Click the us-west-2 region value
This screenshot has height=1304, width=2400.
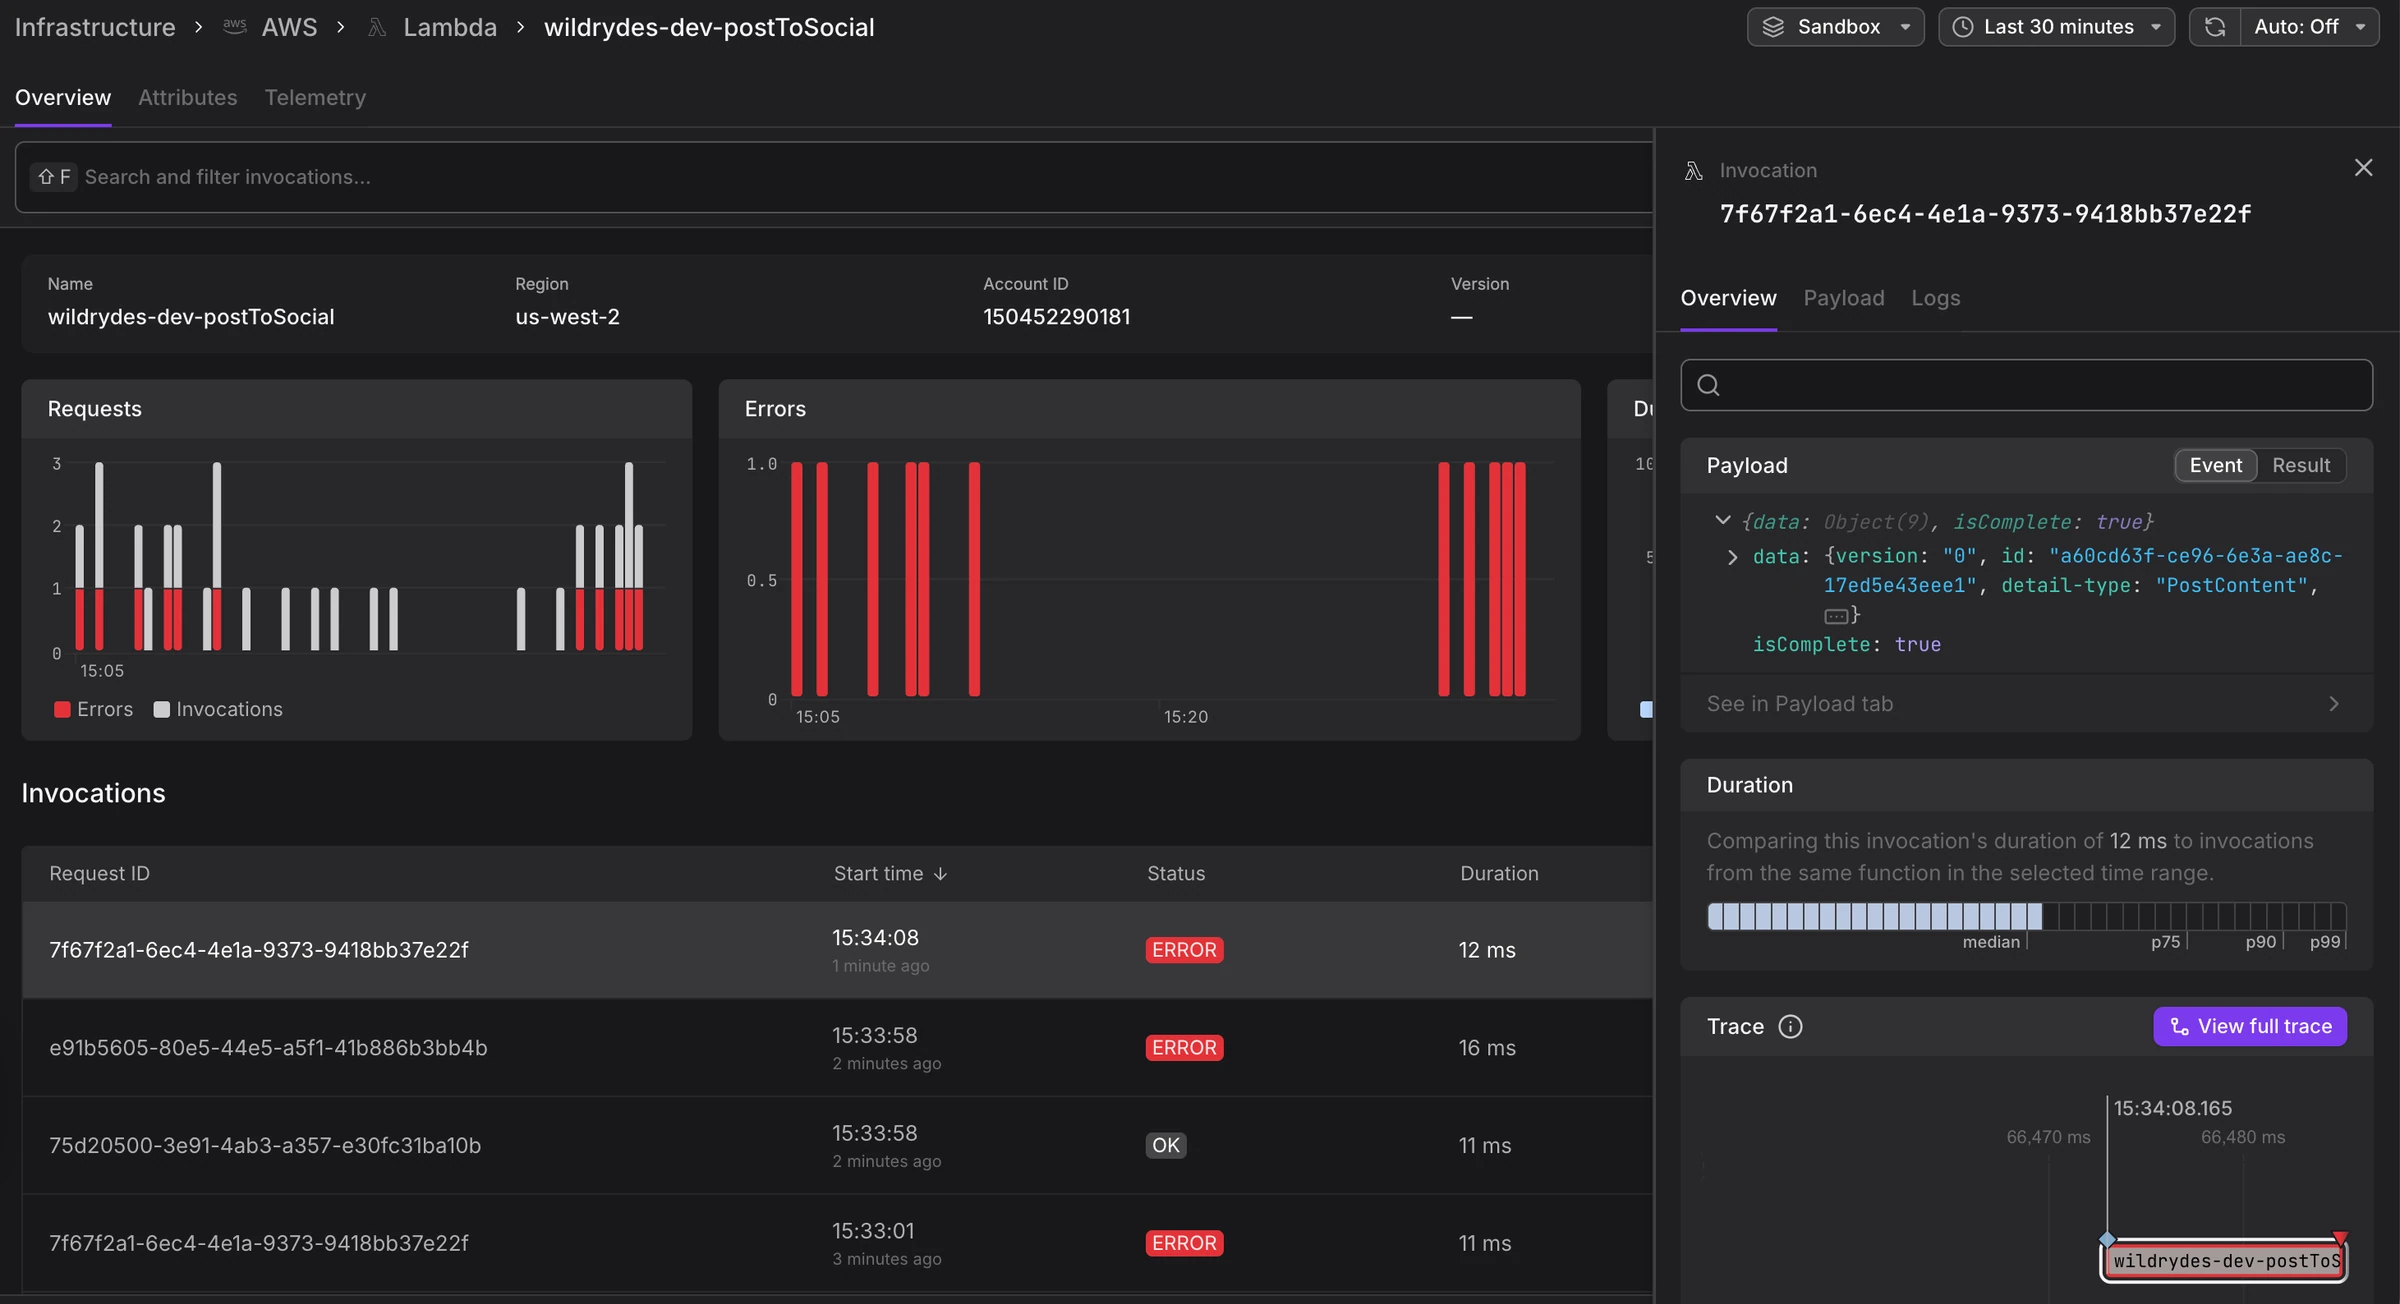click(567, 317)
